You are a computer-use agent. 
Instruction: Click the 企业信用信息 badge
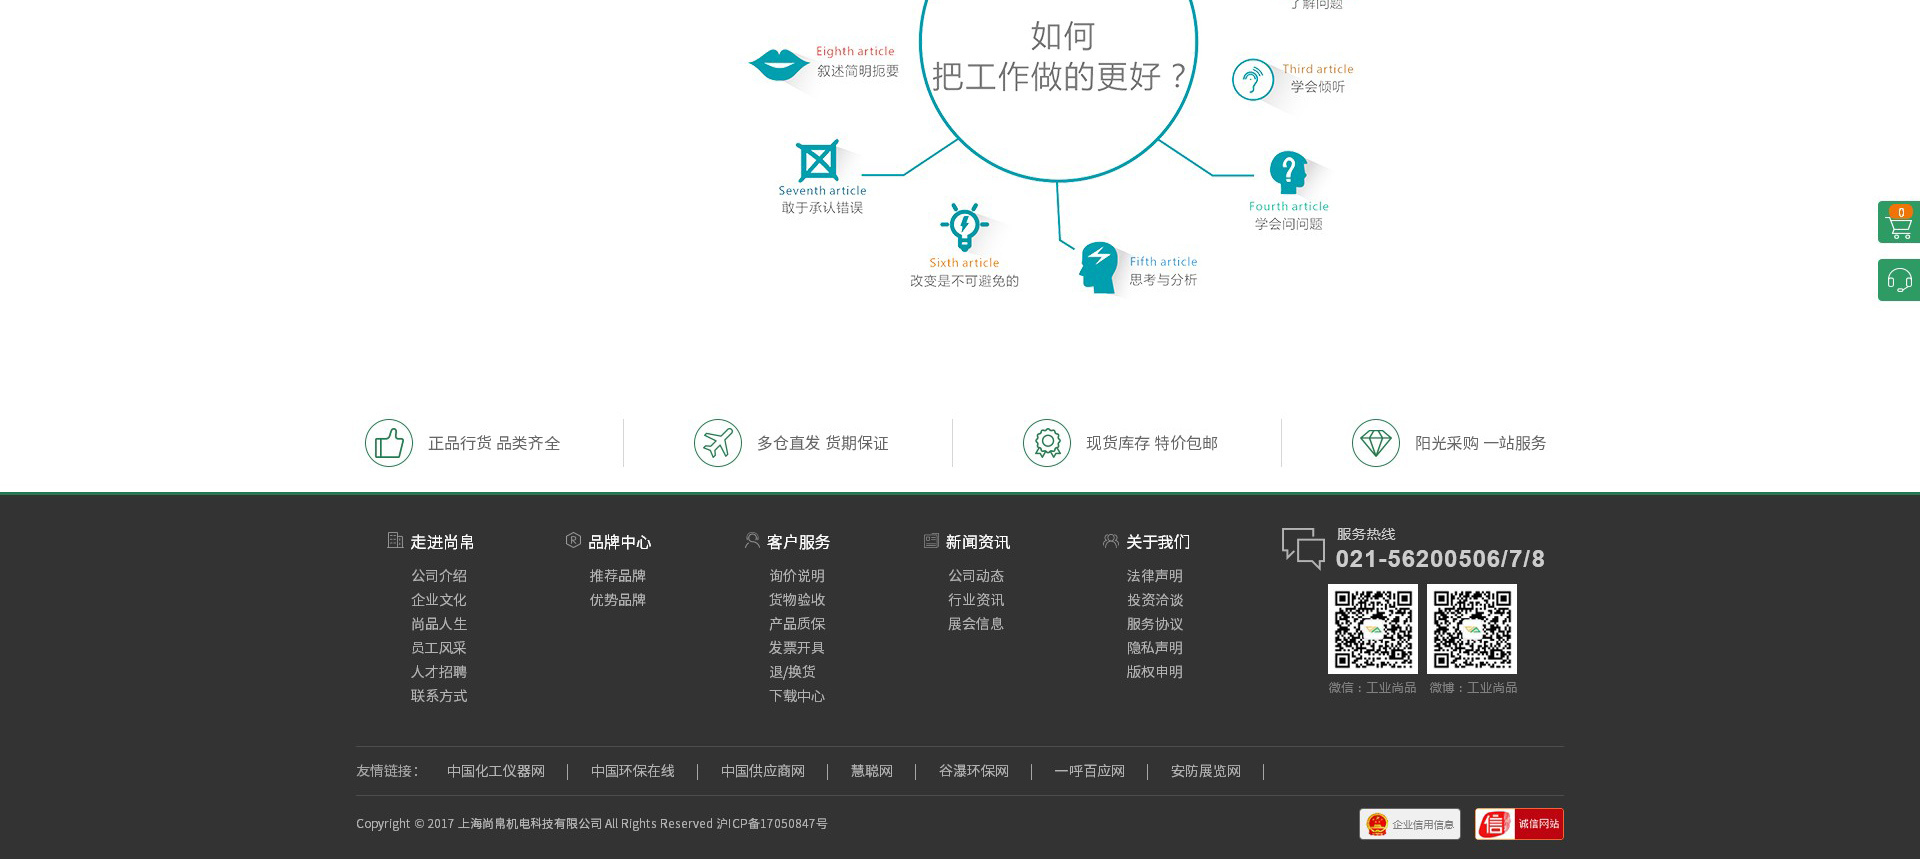pos(1409,824)
